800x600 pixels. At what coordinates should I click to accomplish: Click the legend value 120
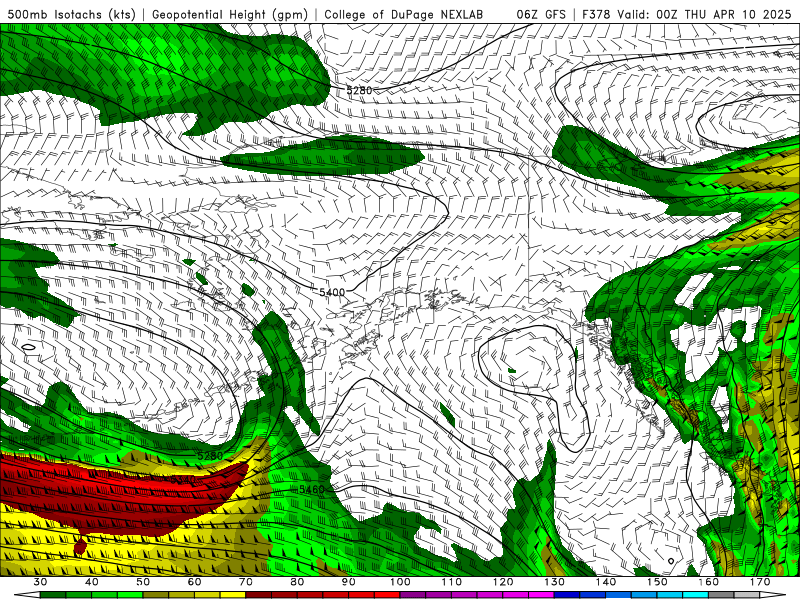(503, 582)
